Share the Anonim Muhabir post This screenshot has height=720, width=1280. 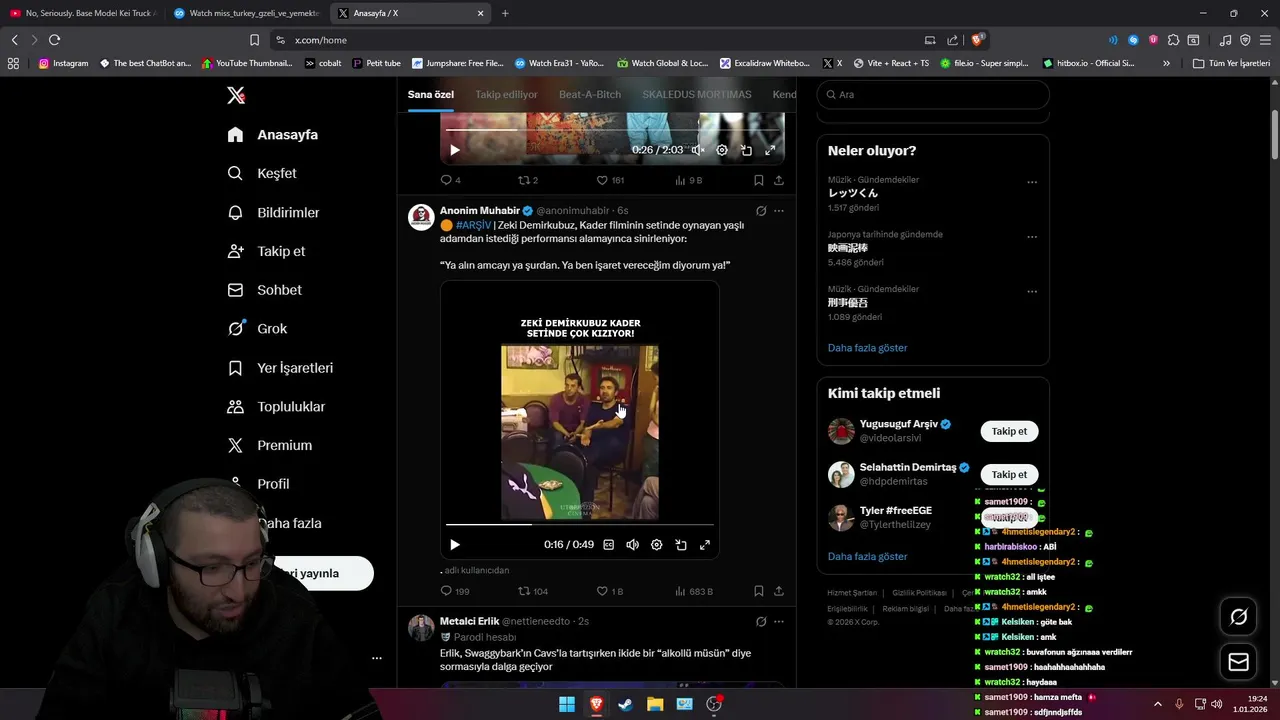pos(779,591)
